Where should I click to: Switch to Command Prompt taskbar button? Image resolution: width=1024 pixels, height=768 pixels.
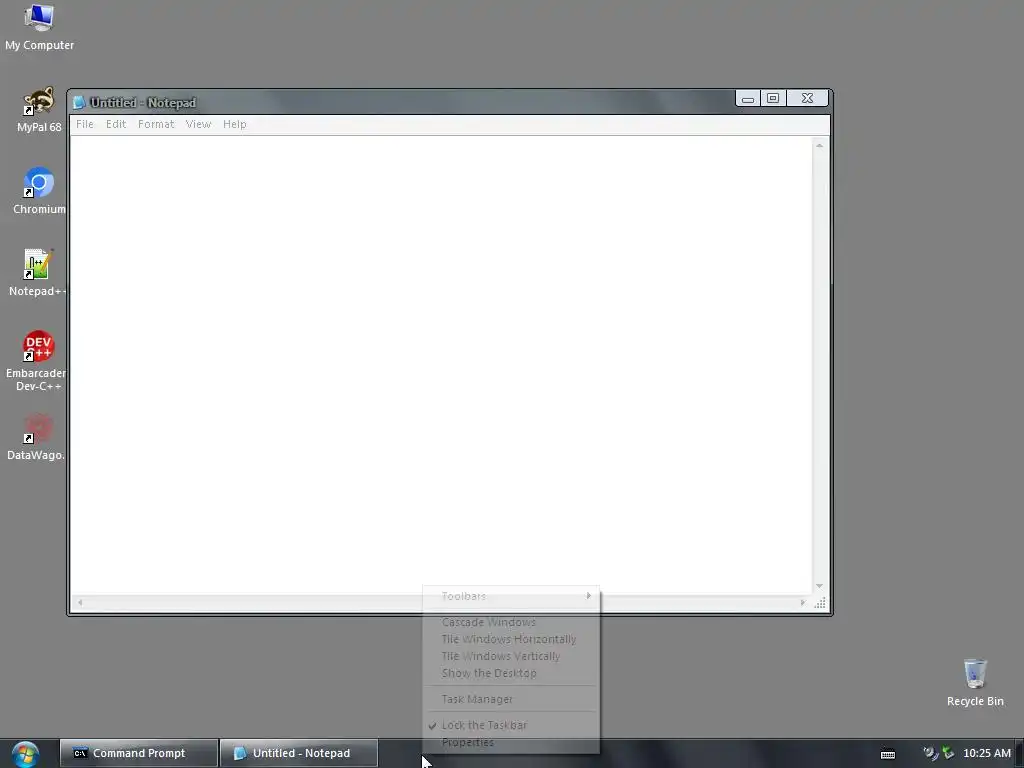[x=138, y=753]
